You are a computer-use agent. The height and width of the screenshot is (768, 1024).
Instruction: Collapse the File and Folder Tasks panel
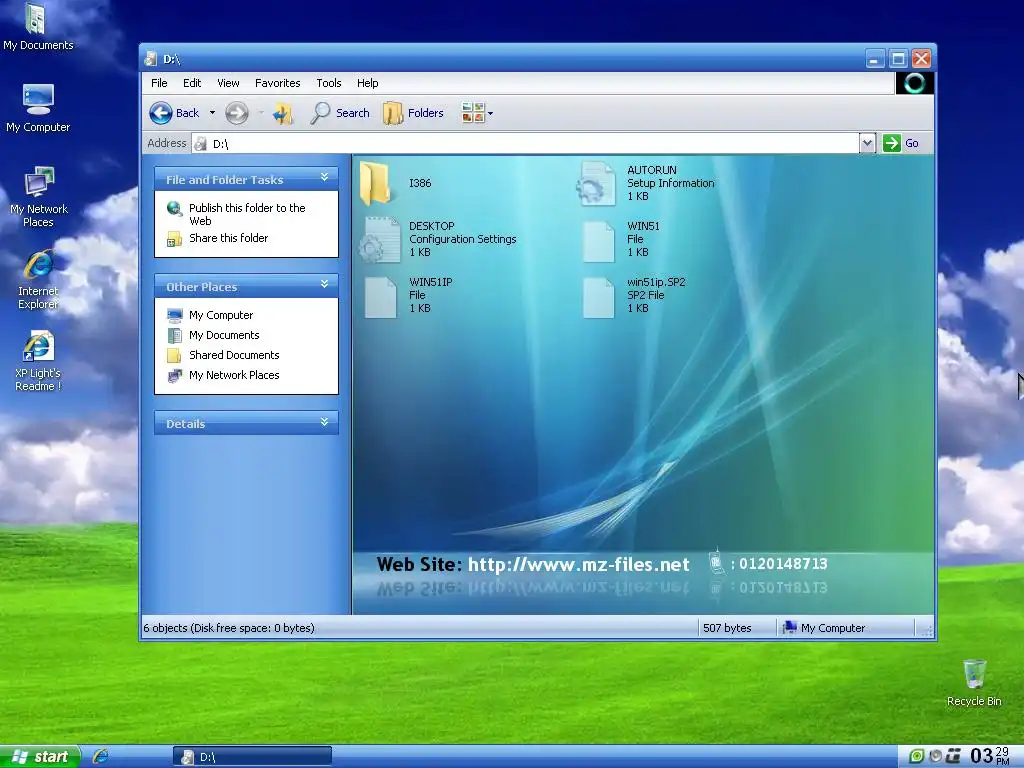324,177
